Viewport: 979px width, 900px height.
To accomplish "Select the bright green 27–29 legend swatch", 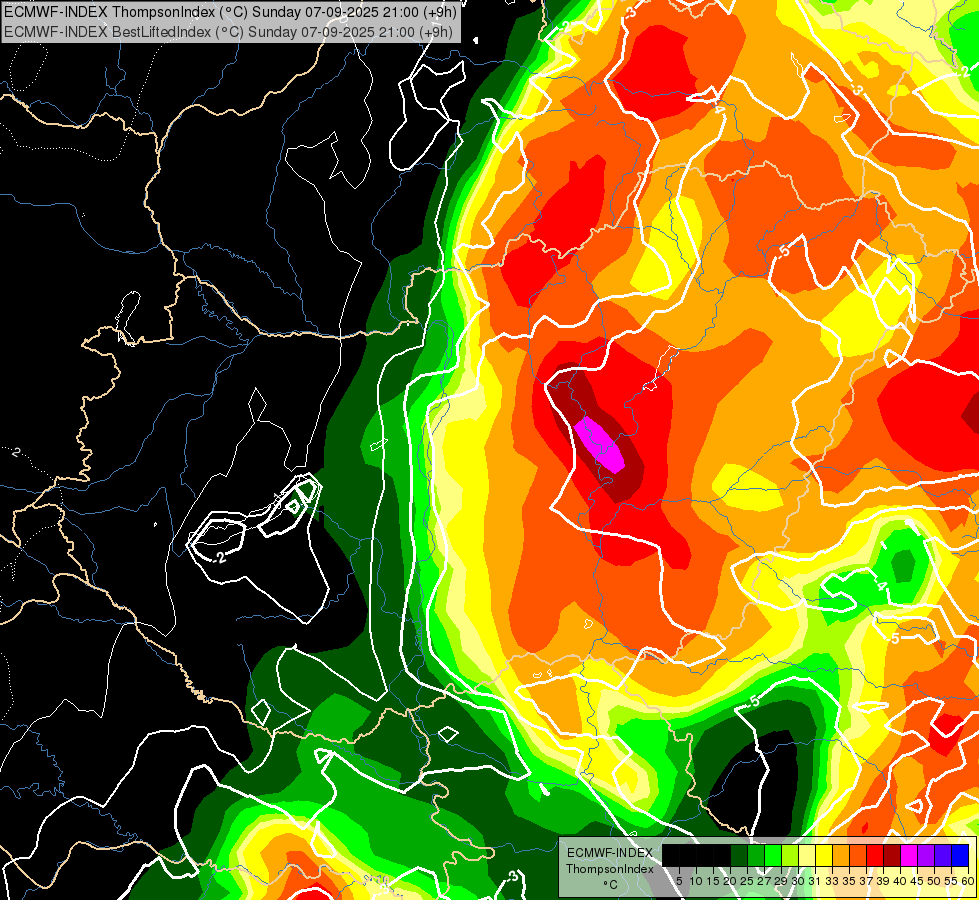I will [773, 855].
